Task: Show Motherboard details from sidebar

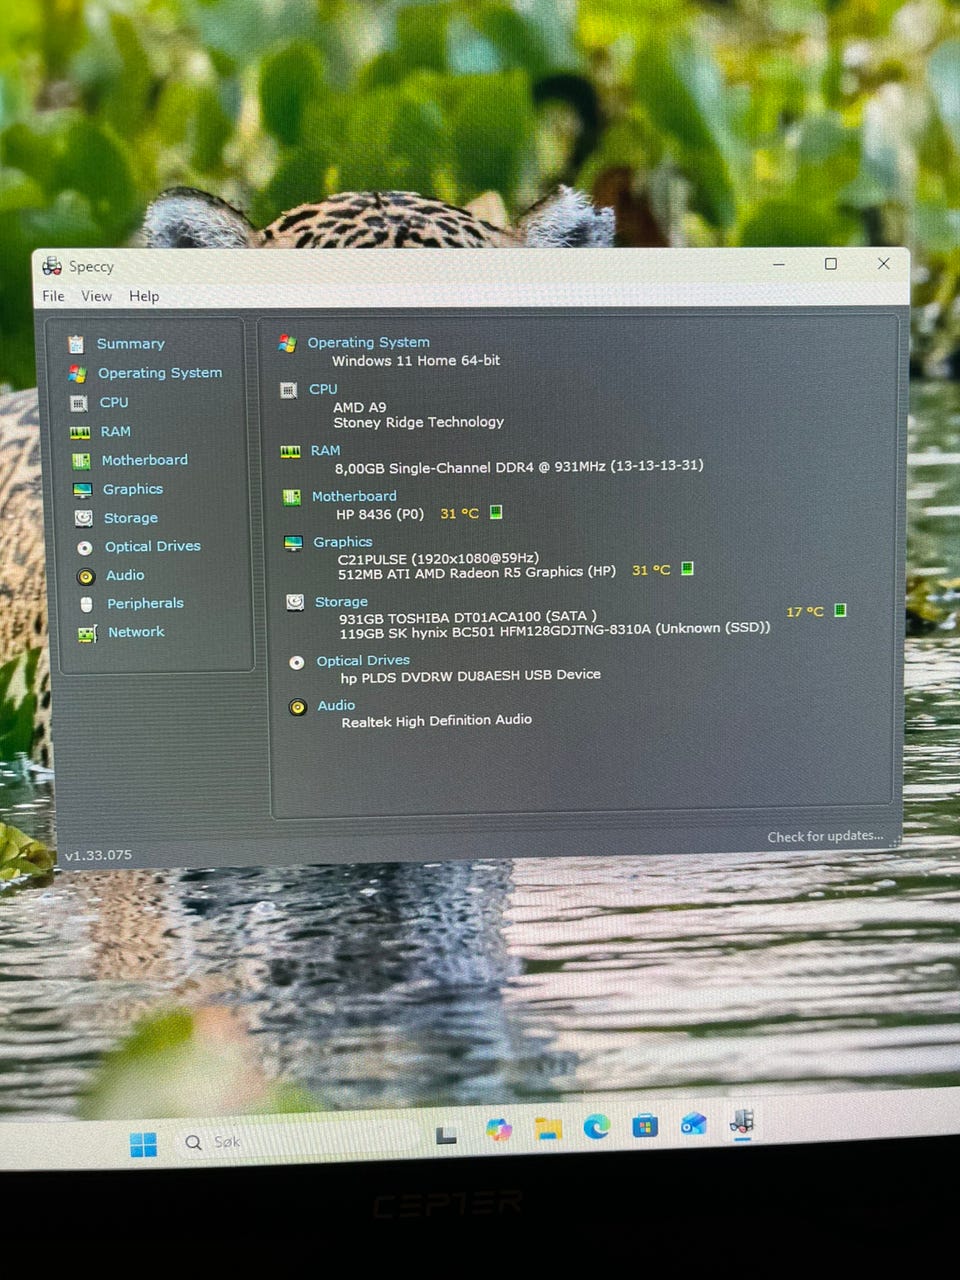Action: point(145,460)
